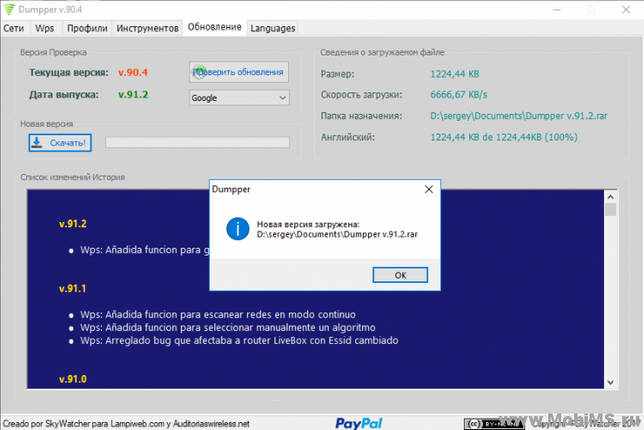Click the destination folder path text
The image size is (644, 430).
click(519, 116)
